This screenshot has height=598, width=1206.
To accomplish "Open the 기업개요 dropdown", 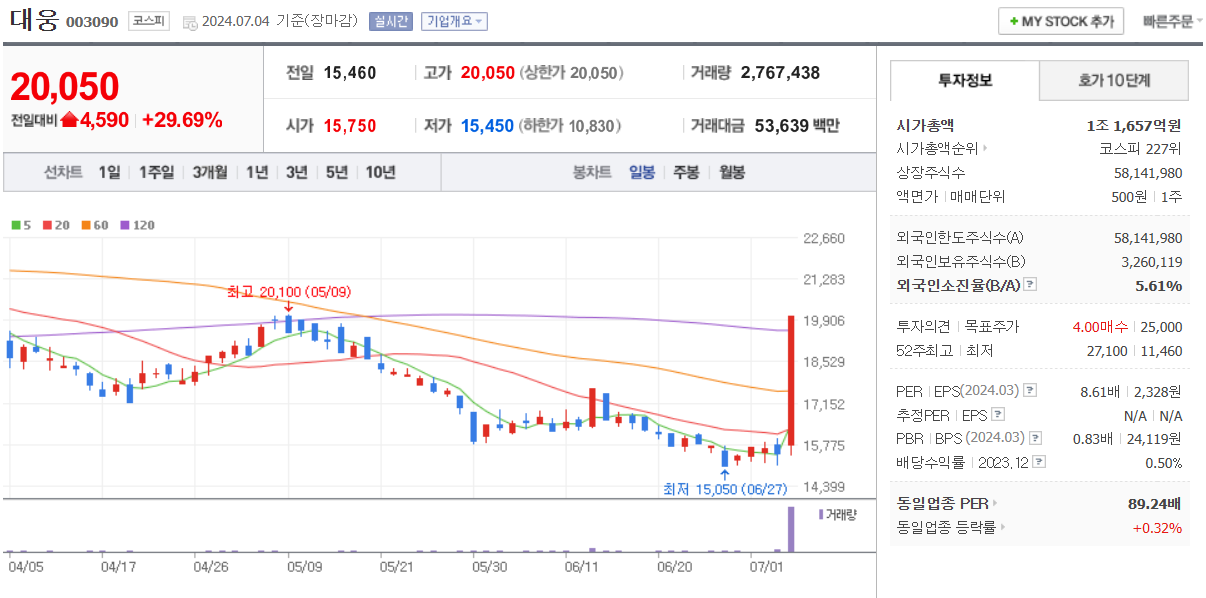I will point(454,21).
